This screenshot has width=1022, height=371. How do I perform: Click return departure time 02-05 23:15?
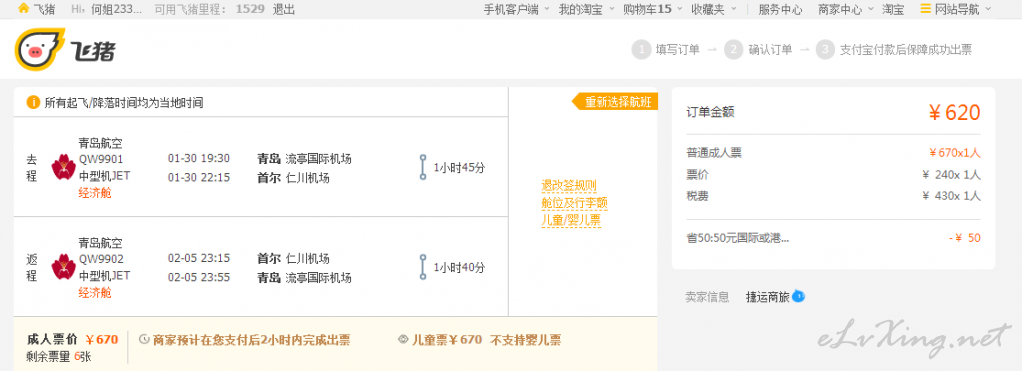[199, 258]
